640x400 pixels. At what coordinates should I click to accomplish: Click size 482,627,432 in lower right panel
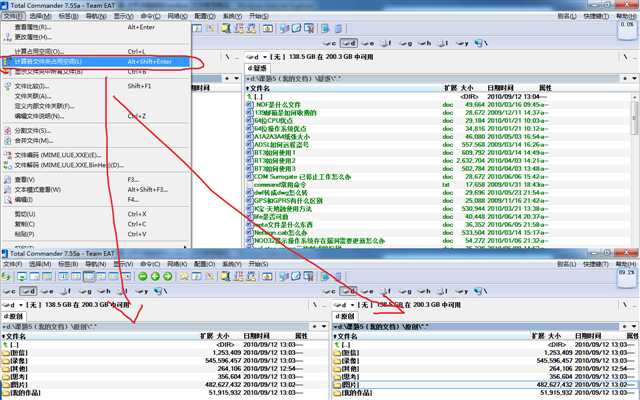click(x=555, y=384)
